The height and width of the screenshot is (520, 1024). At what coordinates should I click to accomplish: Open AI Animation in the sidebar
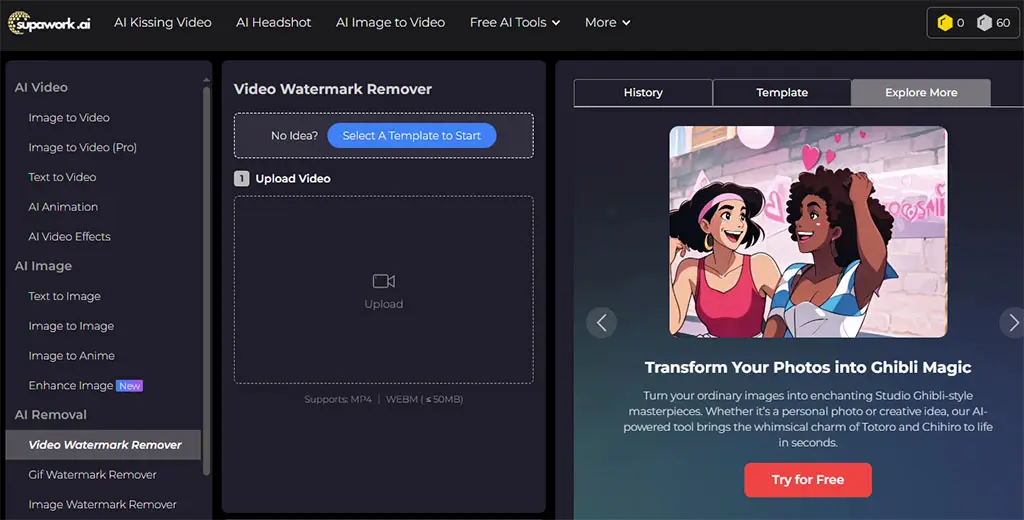63,207
